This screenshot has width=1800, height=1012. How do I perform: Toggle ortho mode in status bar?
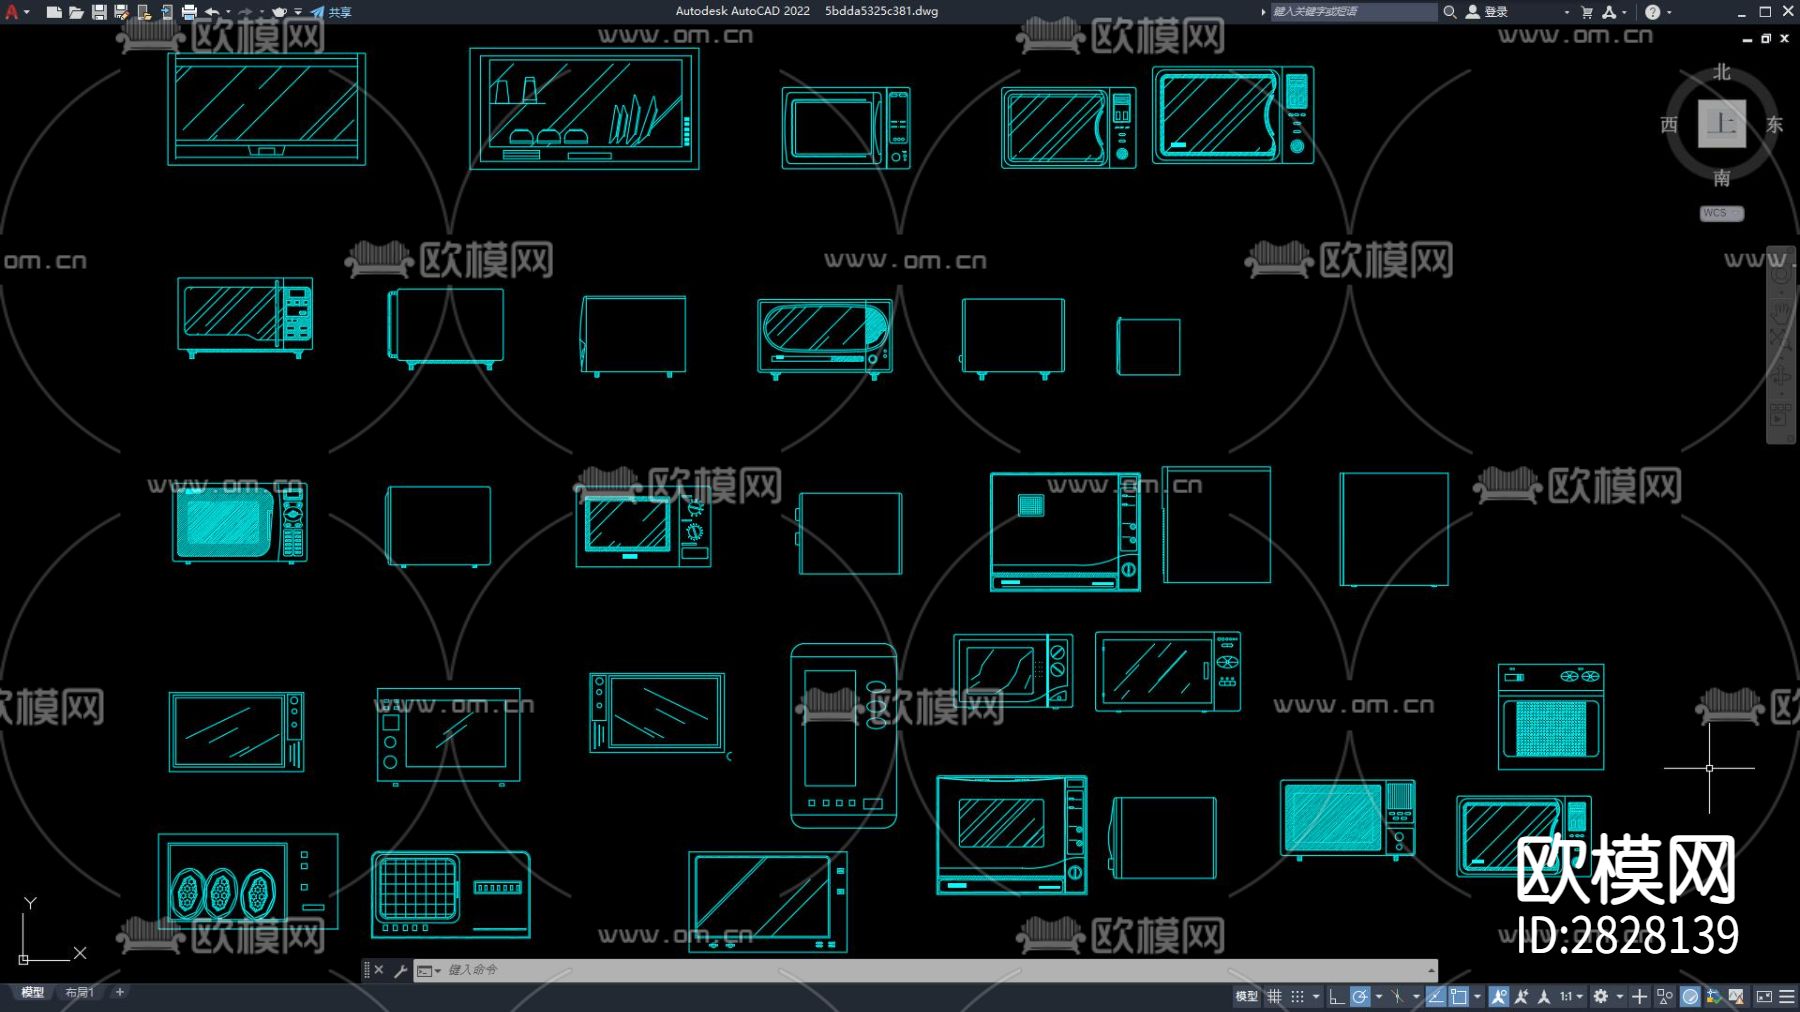[1337, 997]
